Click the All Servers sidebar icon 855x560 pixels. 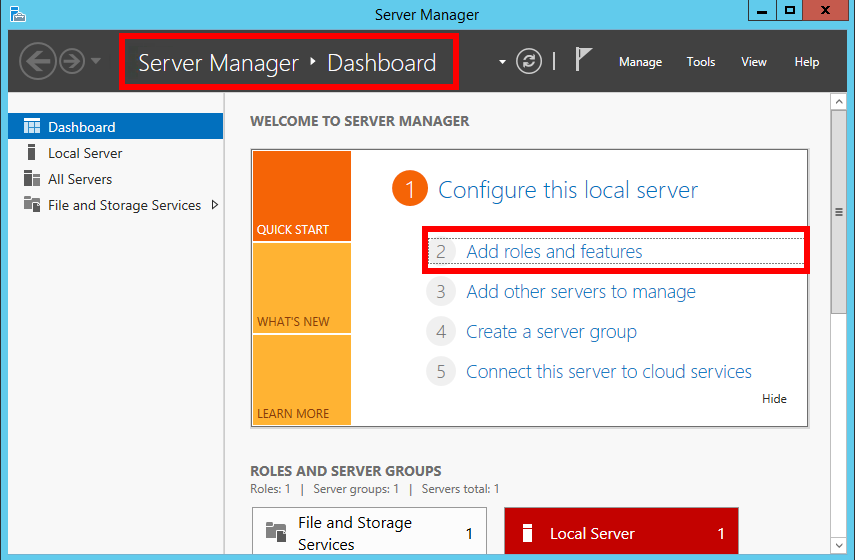[x=32, y=179]
